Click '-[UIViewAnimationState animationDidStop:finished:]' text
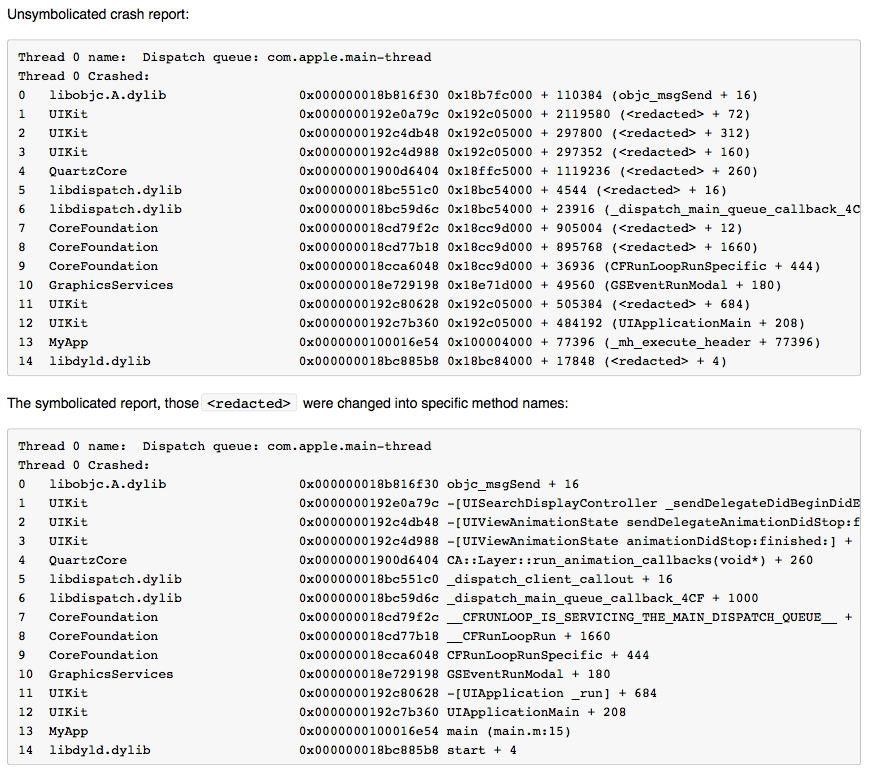 tap(641, 541)
